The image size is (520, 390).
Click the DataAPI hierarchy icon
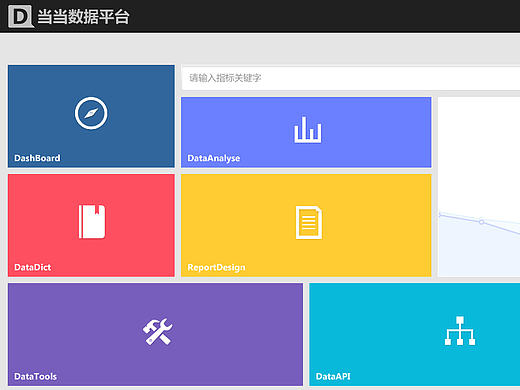pyautogui.click(x=460, y=331)
